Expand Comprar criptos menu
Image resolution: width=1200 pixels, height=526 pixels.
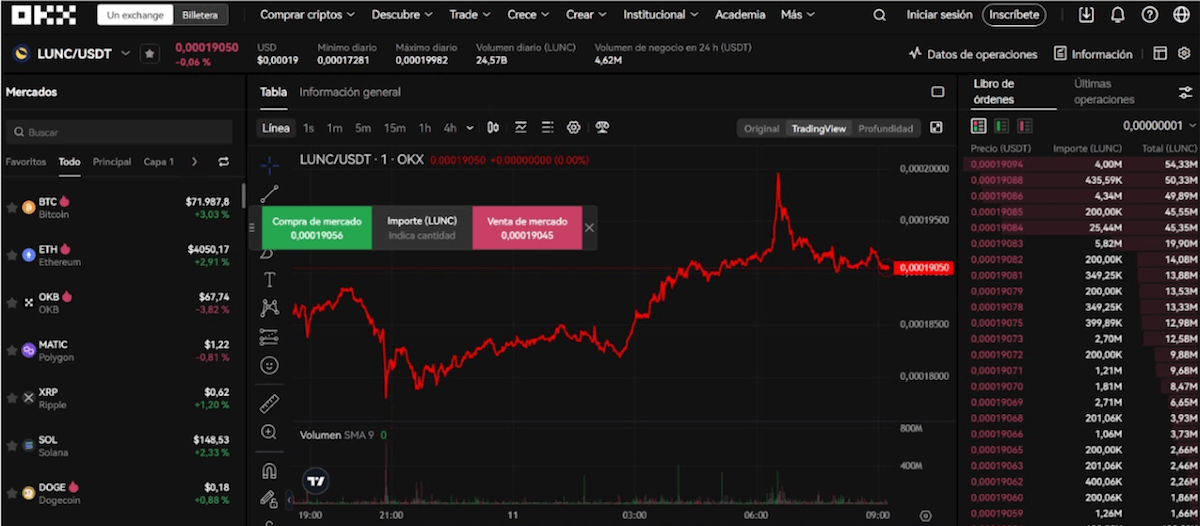pyautogui.click(x=307, y=15)
